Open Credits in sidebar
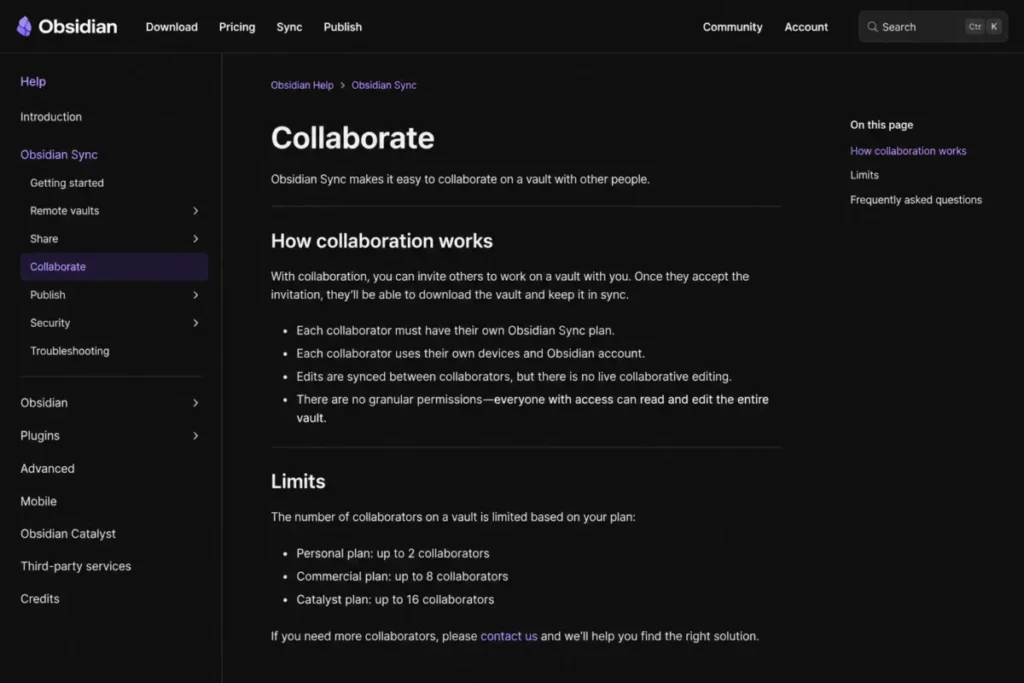 pos(40,599)
